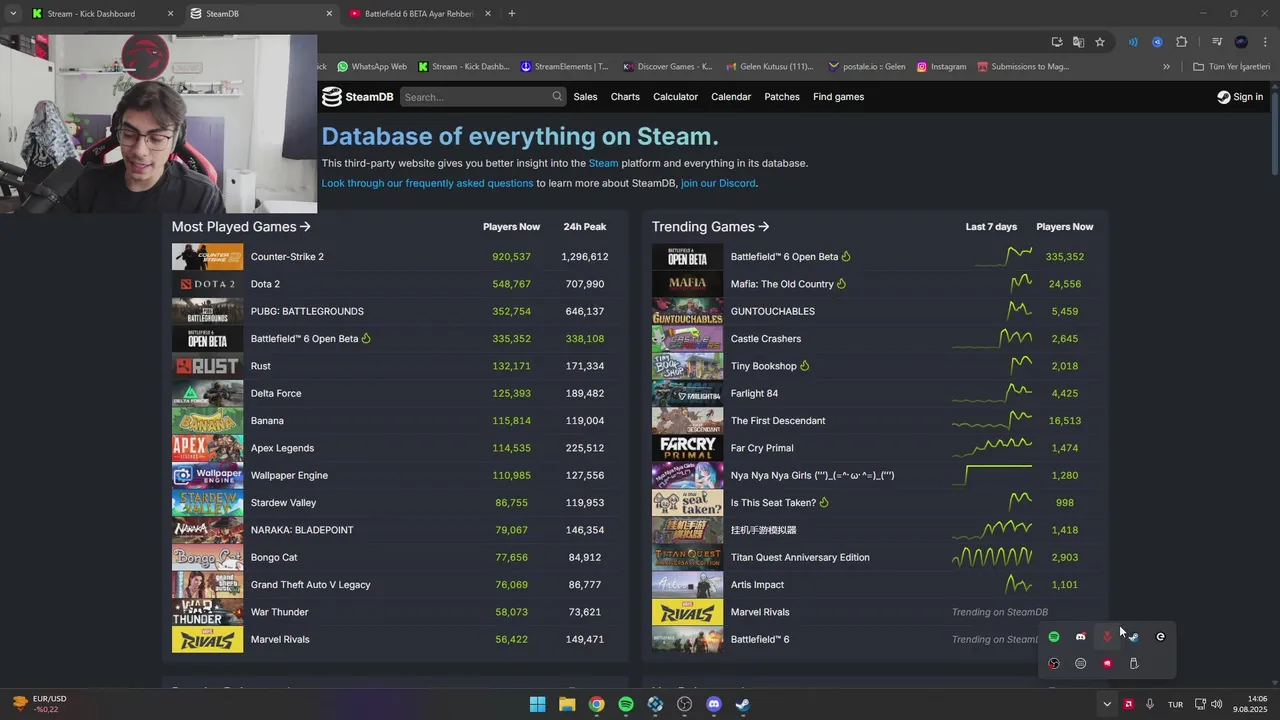Click the microphone icon in system tray

tap(1150, 704)
